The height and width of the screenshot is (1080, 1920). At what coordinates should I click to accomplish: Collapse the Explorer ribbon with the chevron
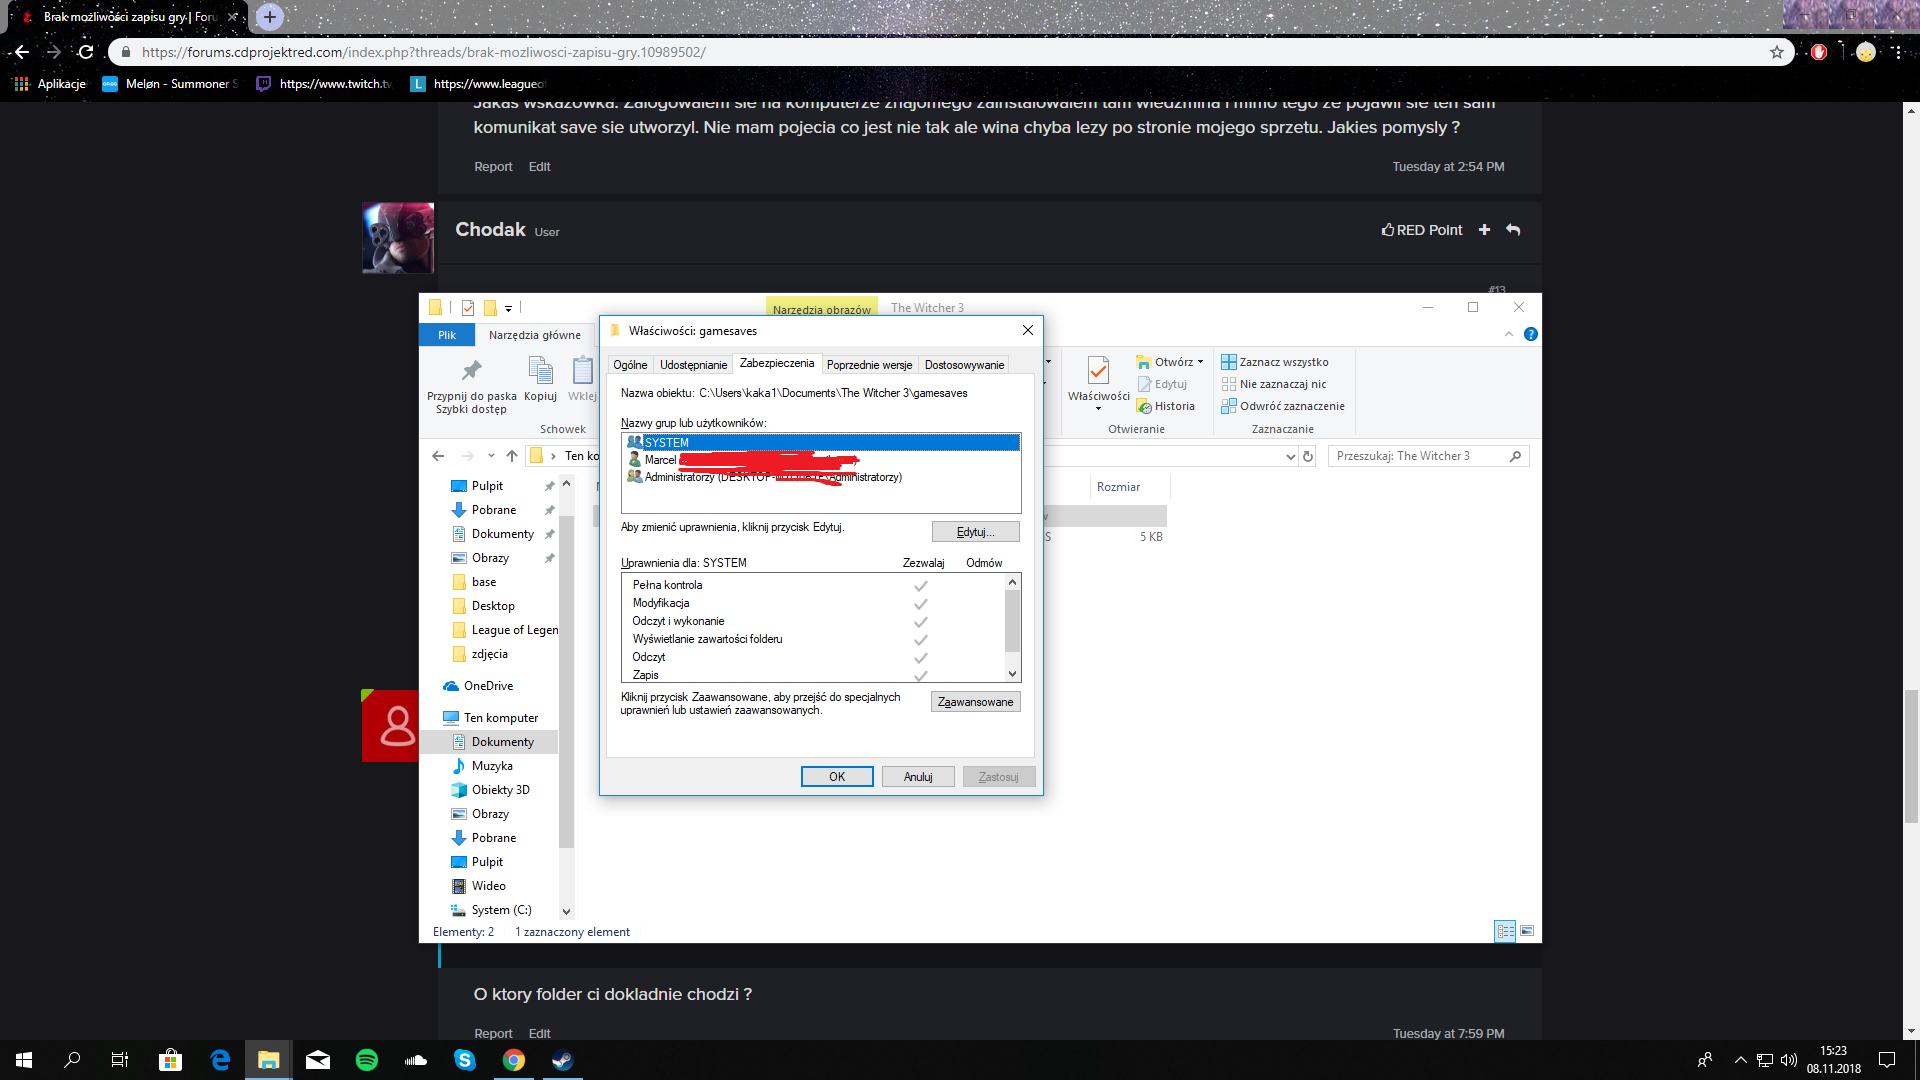[x=1509, y=334]
